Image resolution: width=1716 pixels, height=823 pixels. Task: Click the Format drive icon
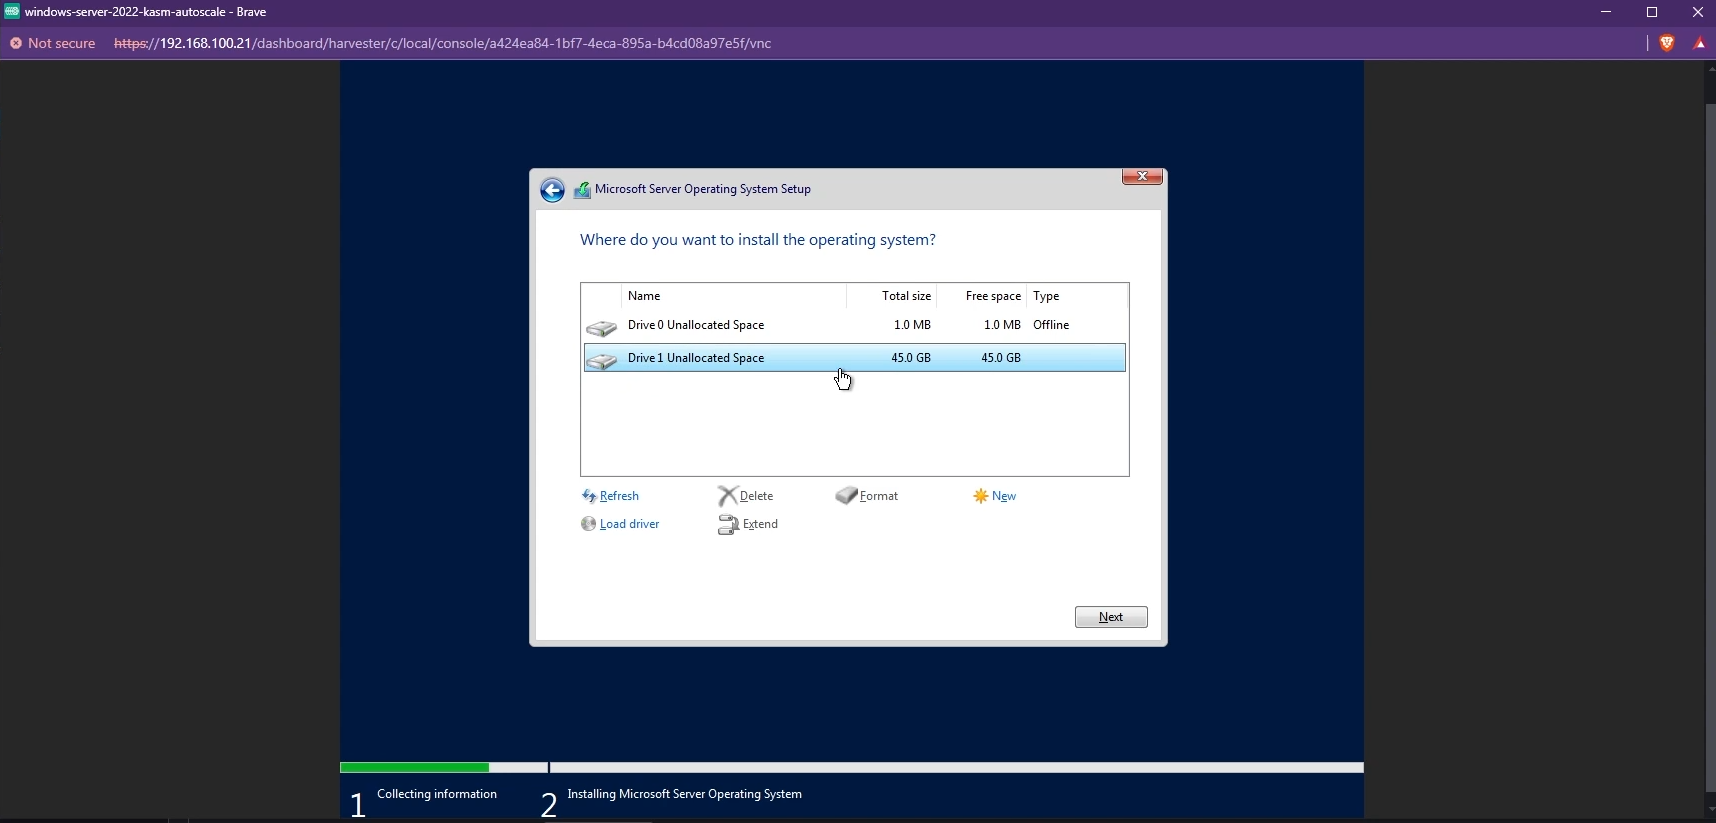[x=846, y=496]
